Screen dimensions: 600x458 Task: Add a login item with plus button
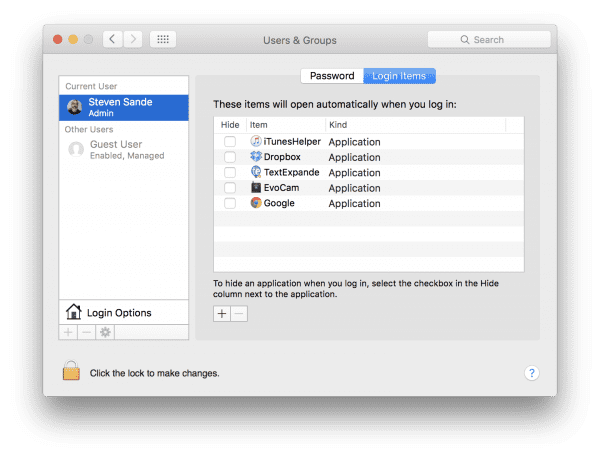point(222,313)
